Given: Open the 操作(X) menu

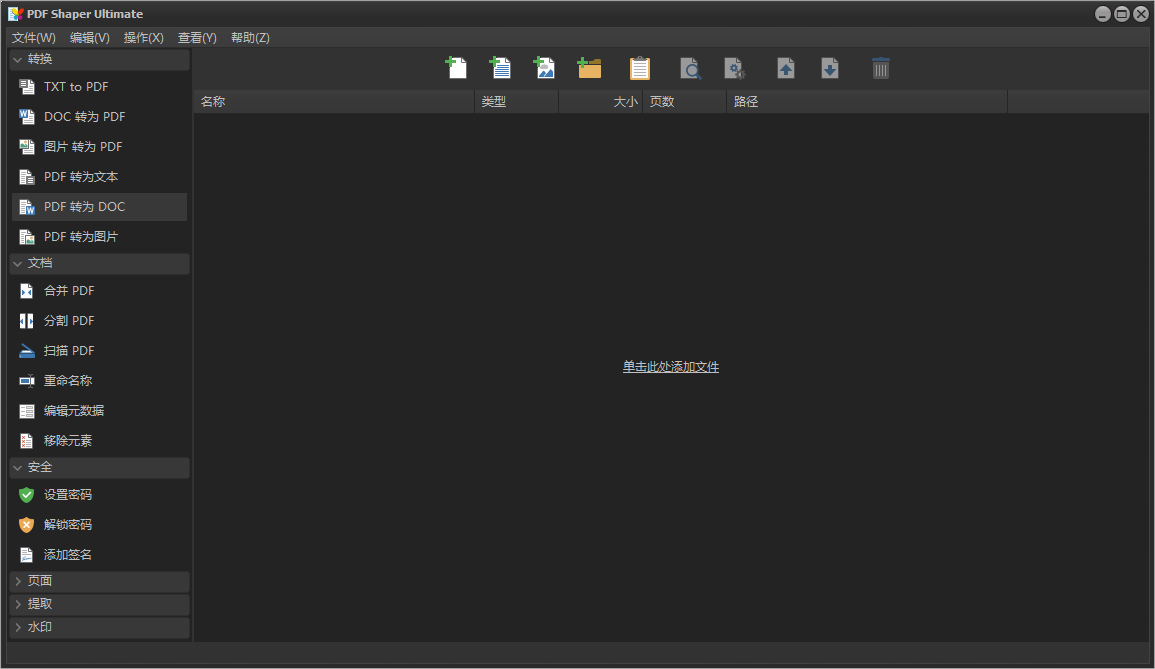Looking at the screenshot, I should 144,38.
